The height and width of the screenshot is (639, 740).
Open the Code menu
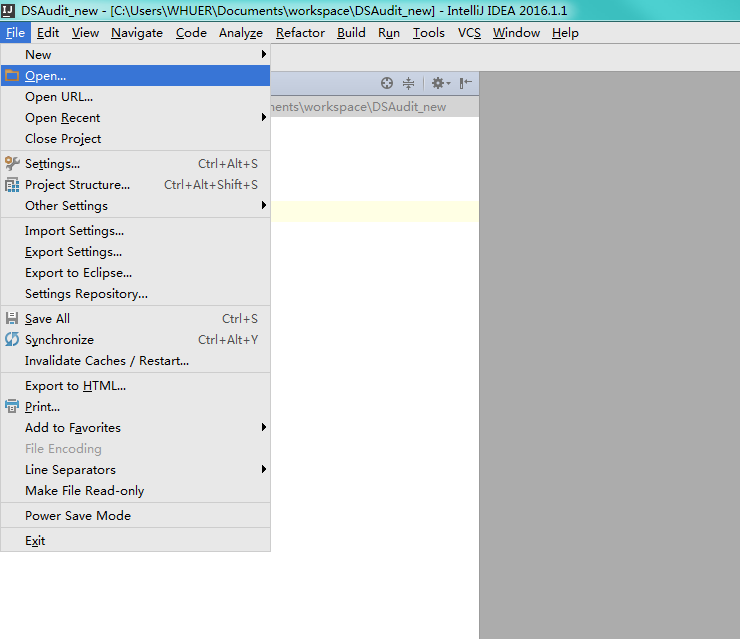pyautogui.click(x=191, y=33)
